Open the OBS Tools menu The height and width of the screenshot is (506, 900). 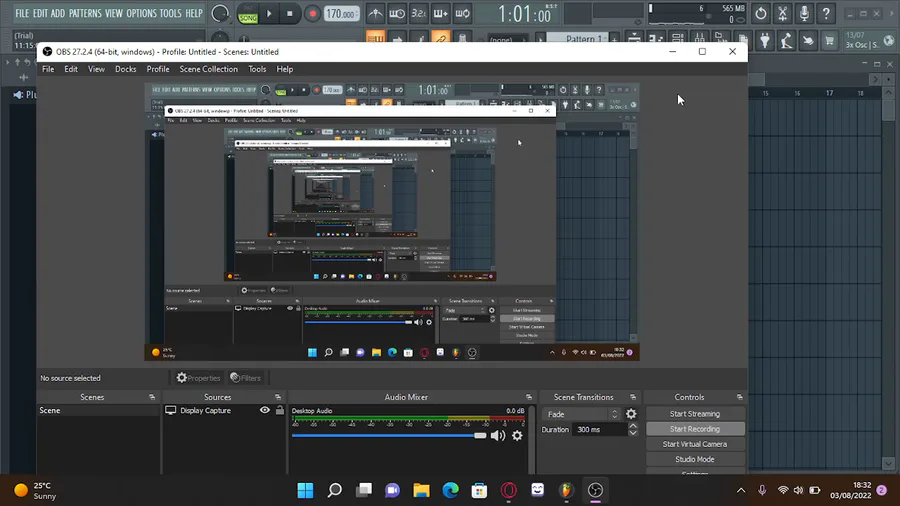coord(257,69)
